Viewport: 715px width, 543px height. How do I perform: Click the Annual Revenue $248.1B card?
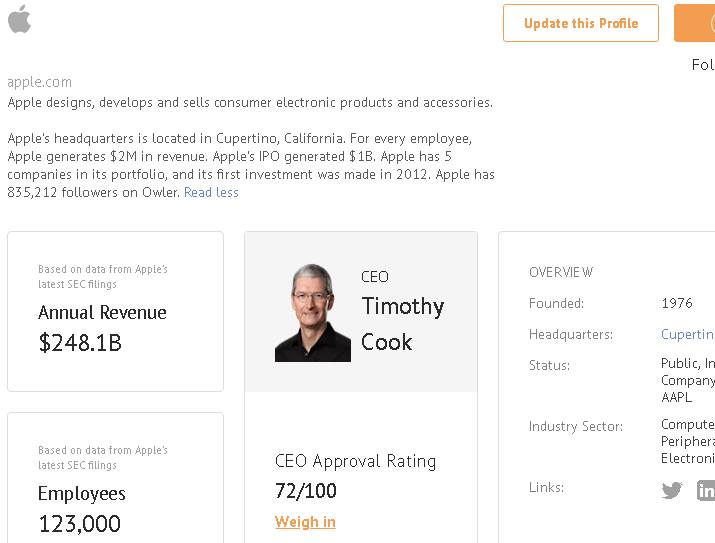(115, 311)
